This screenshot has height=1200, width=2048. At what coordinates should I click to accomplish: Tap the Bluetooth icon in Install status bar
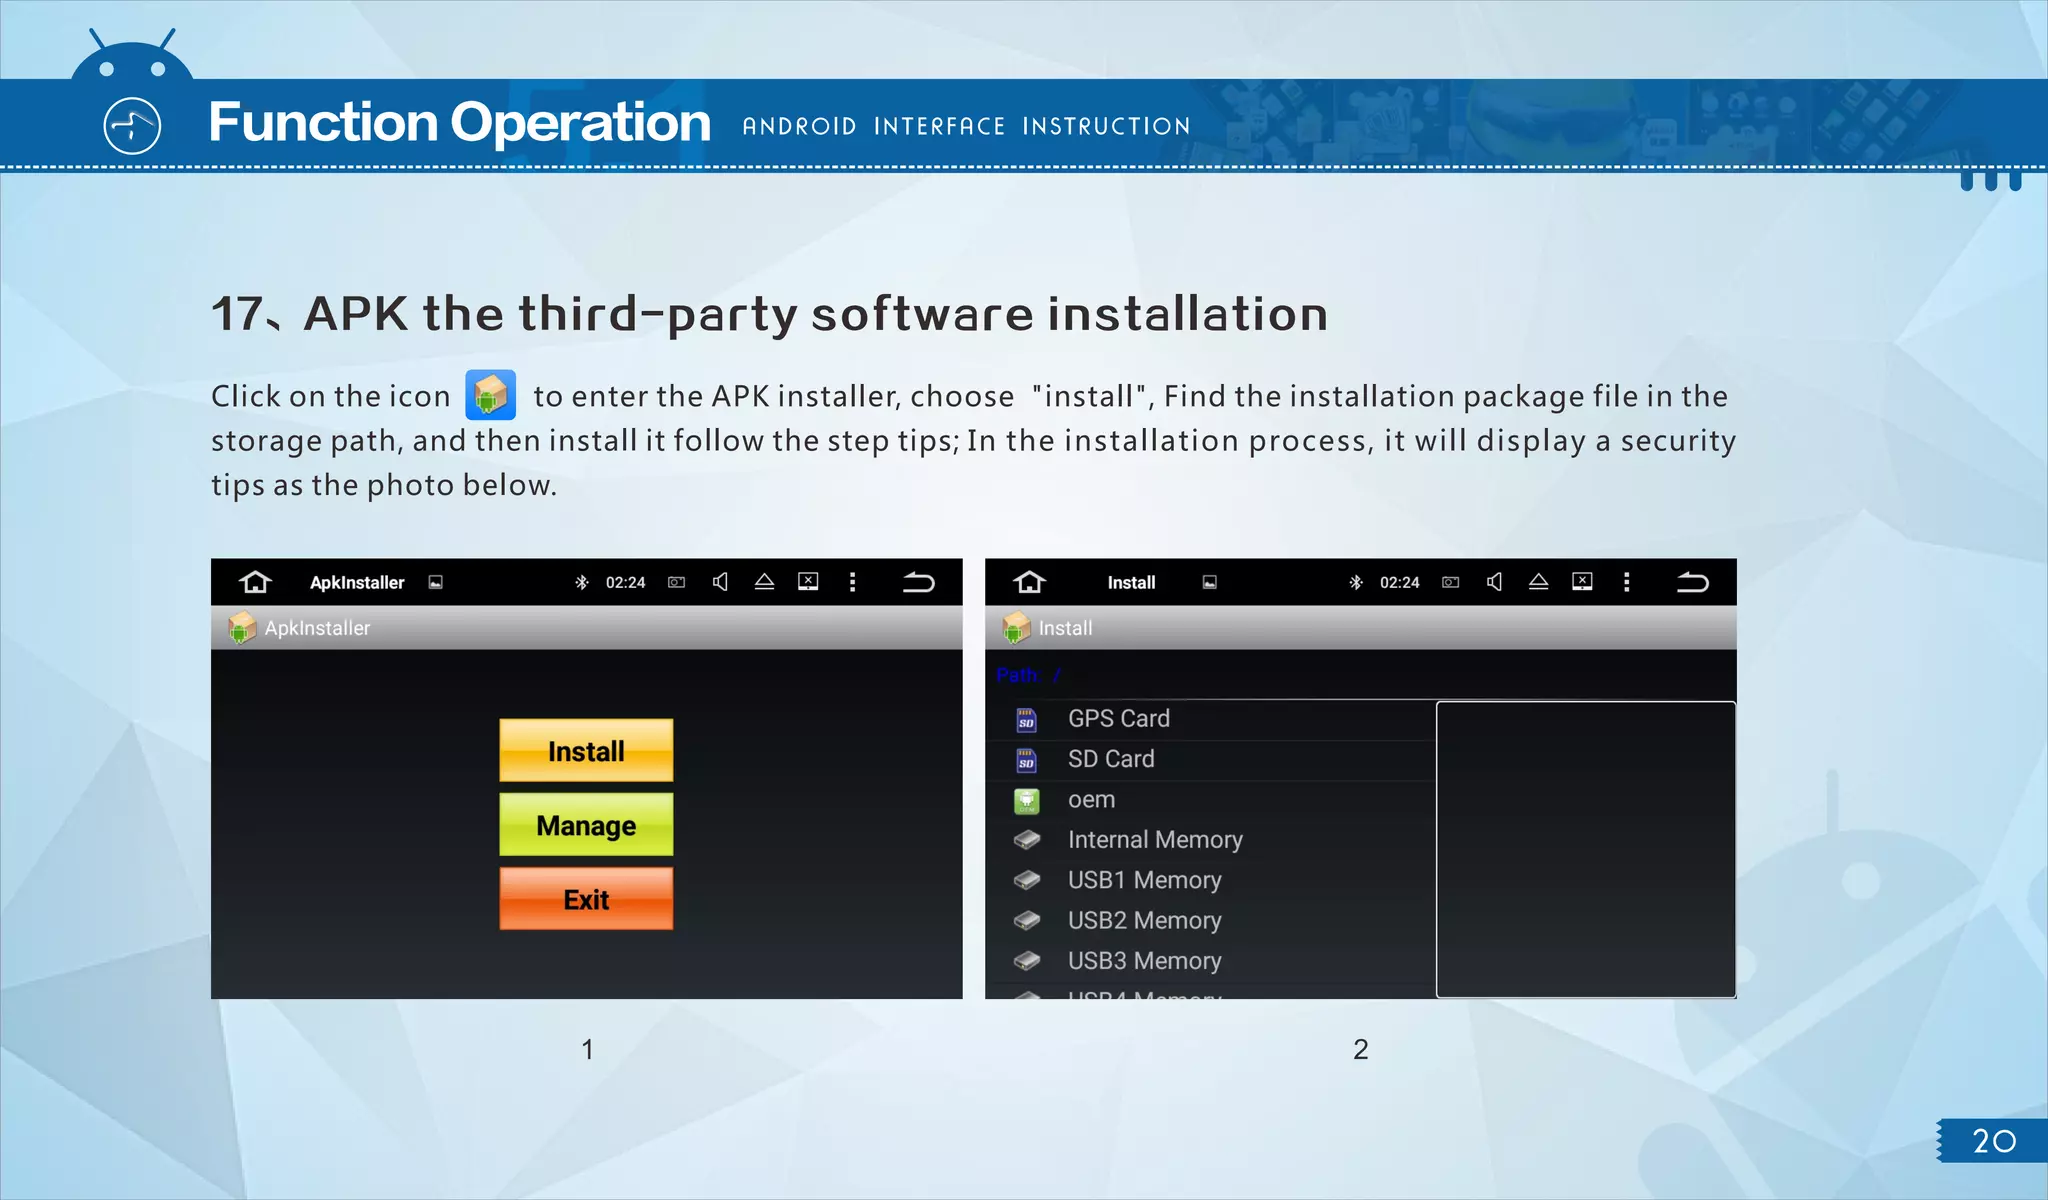pos(1355,582)
